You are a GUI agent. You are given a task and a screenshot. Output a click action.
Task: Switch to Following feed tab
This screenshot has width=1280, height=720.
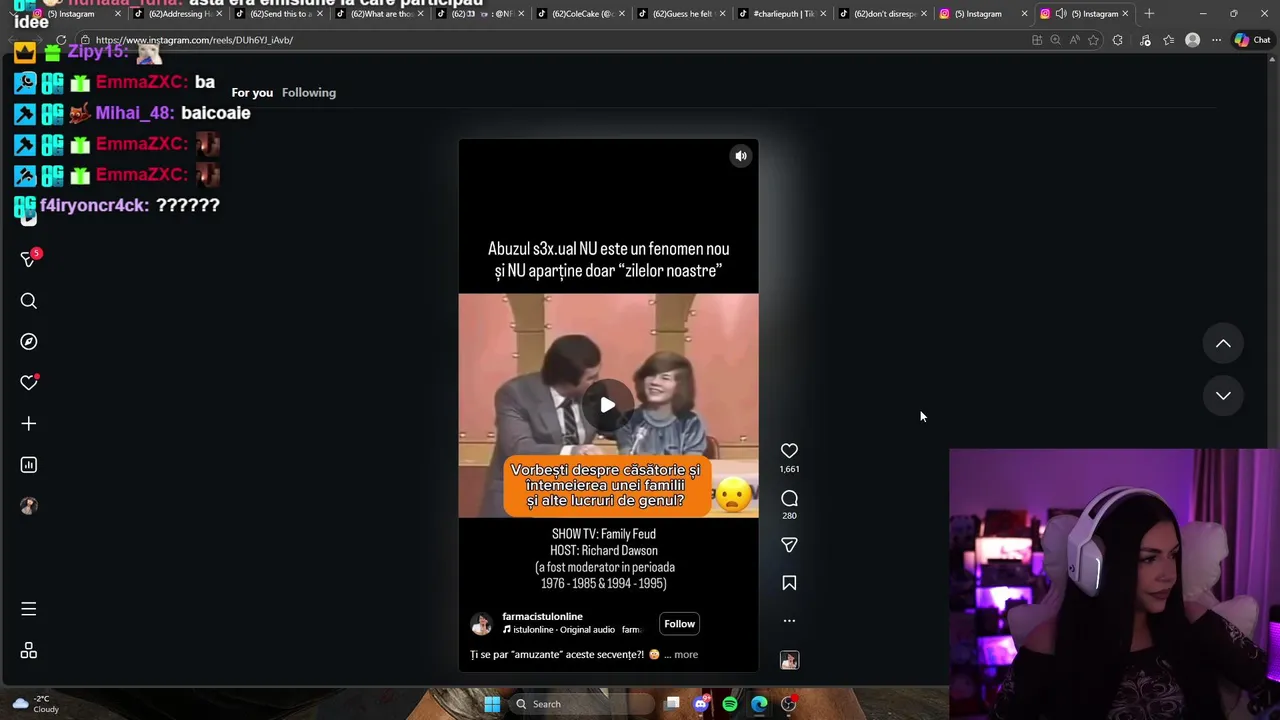click(309, 93)
